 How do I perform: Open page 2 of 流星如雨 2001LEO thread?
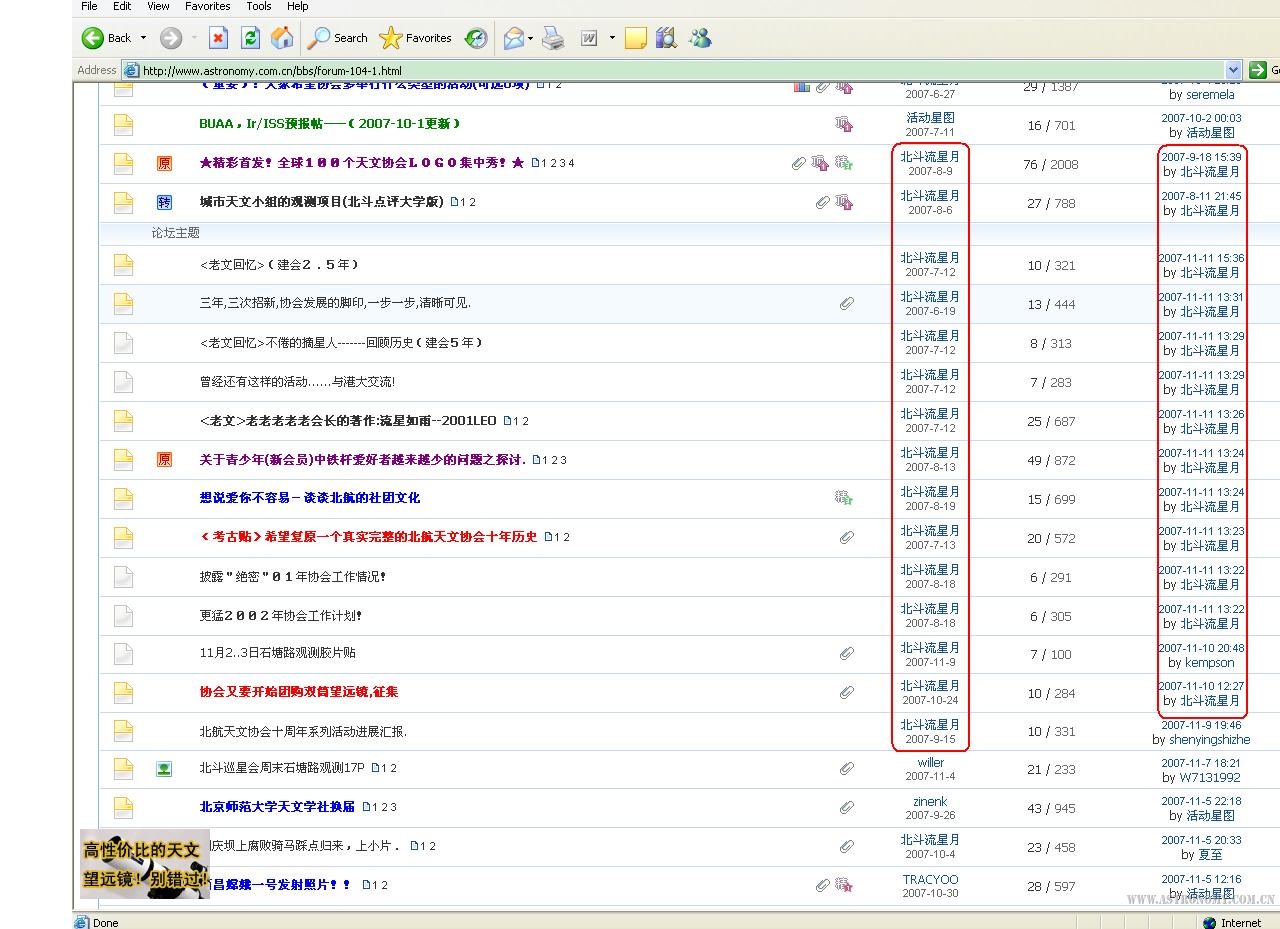click(x=526, y=421)
